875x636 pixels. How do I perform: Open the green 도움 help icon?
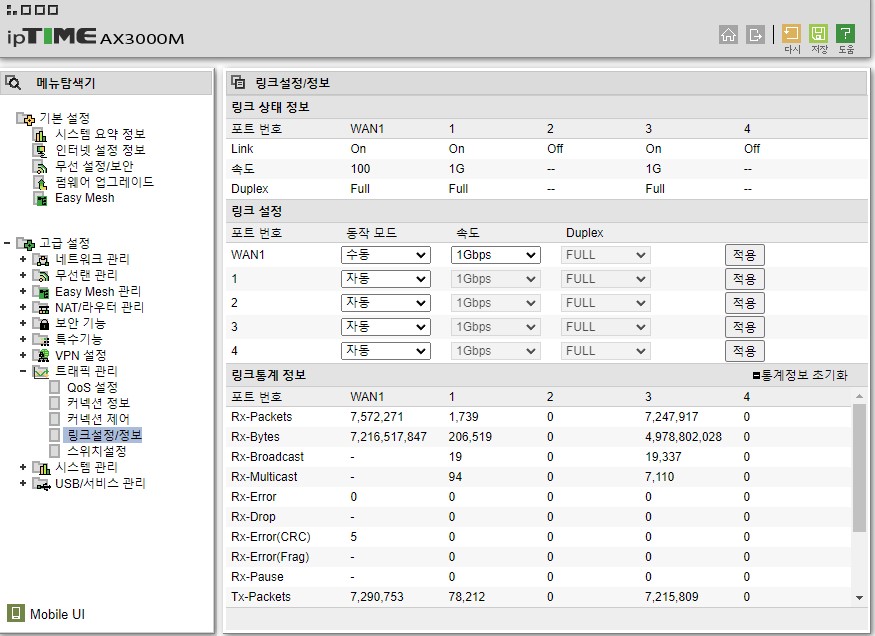pyautogui.click(x=845, y=33)
